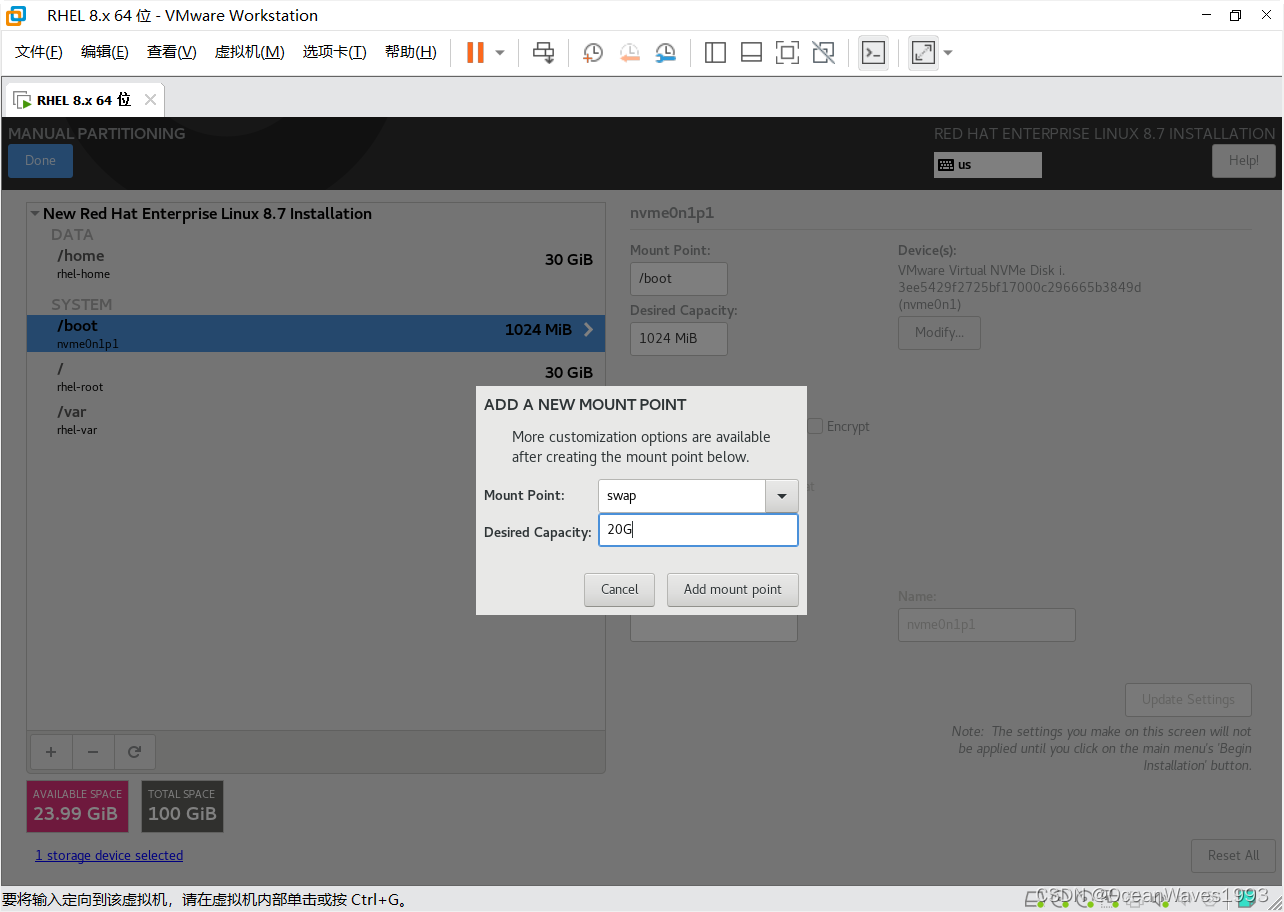Toggle the console view icon
Screen dimensions: 1284x912
point(873,52)
